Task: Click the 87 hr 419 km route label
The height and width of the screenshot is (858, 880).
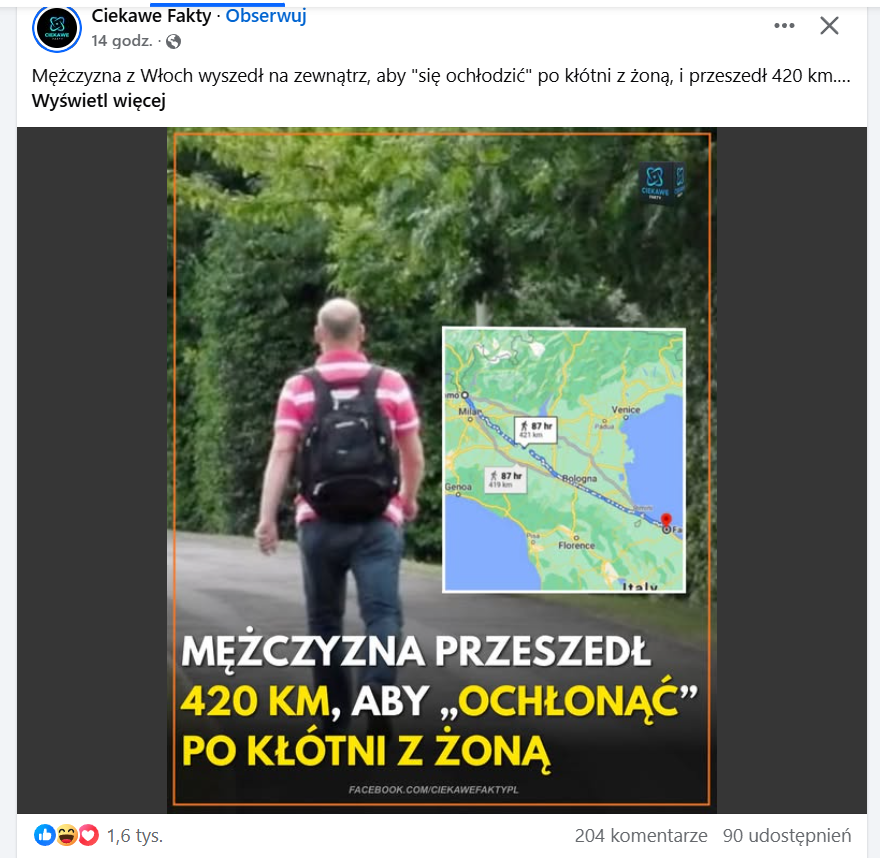Action: coord(505,480)
